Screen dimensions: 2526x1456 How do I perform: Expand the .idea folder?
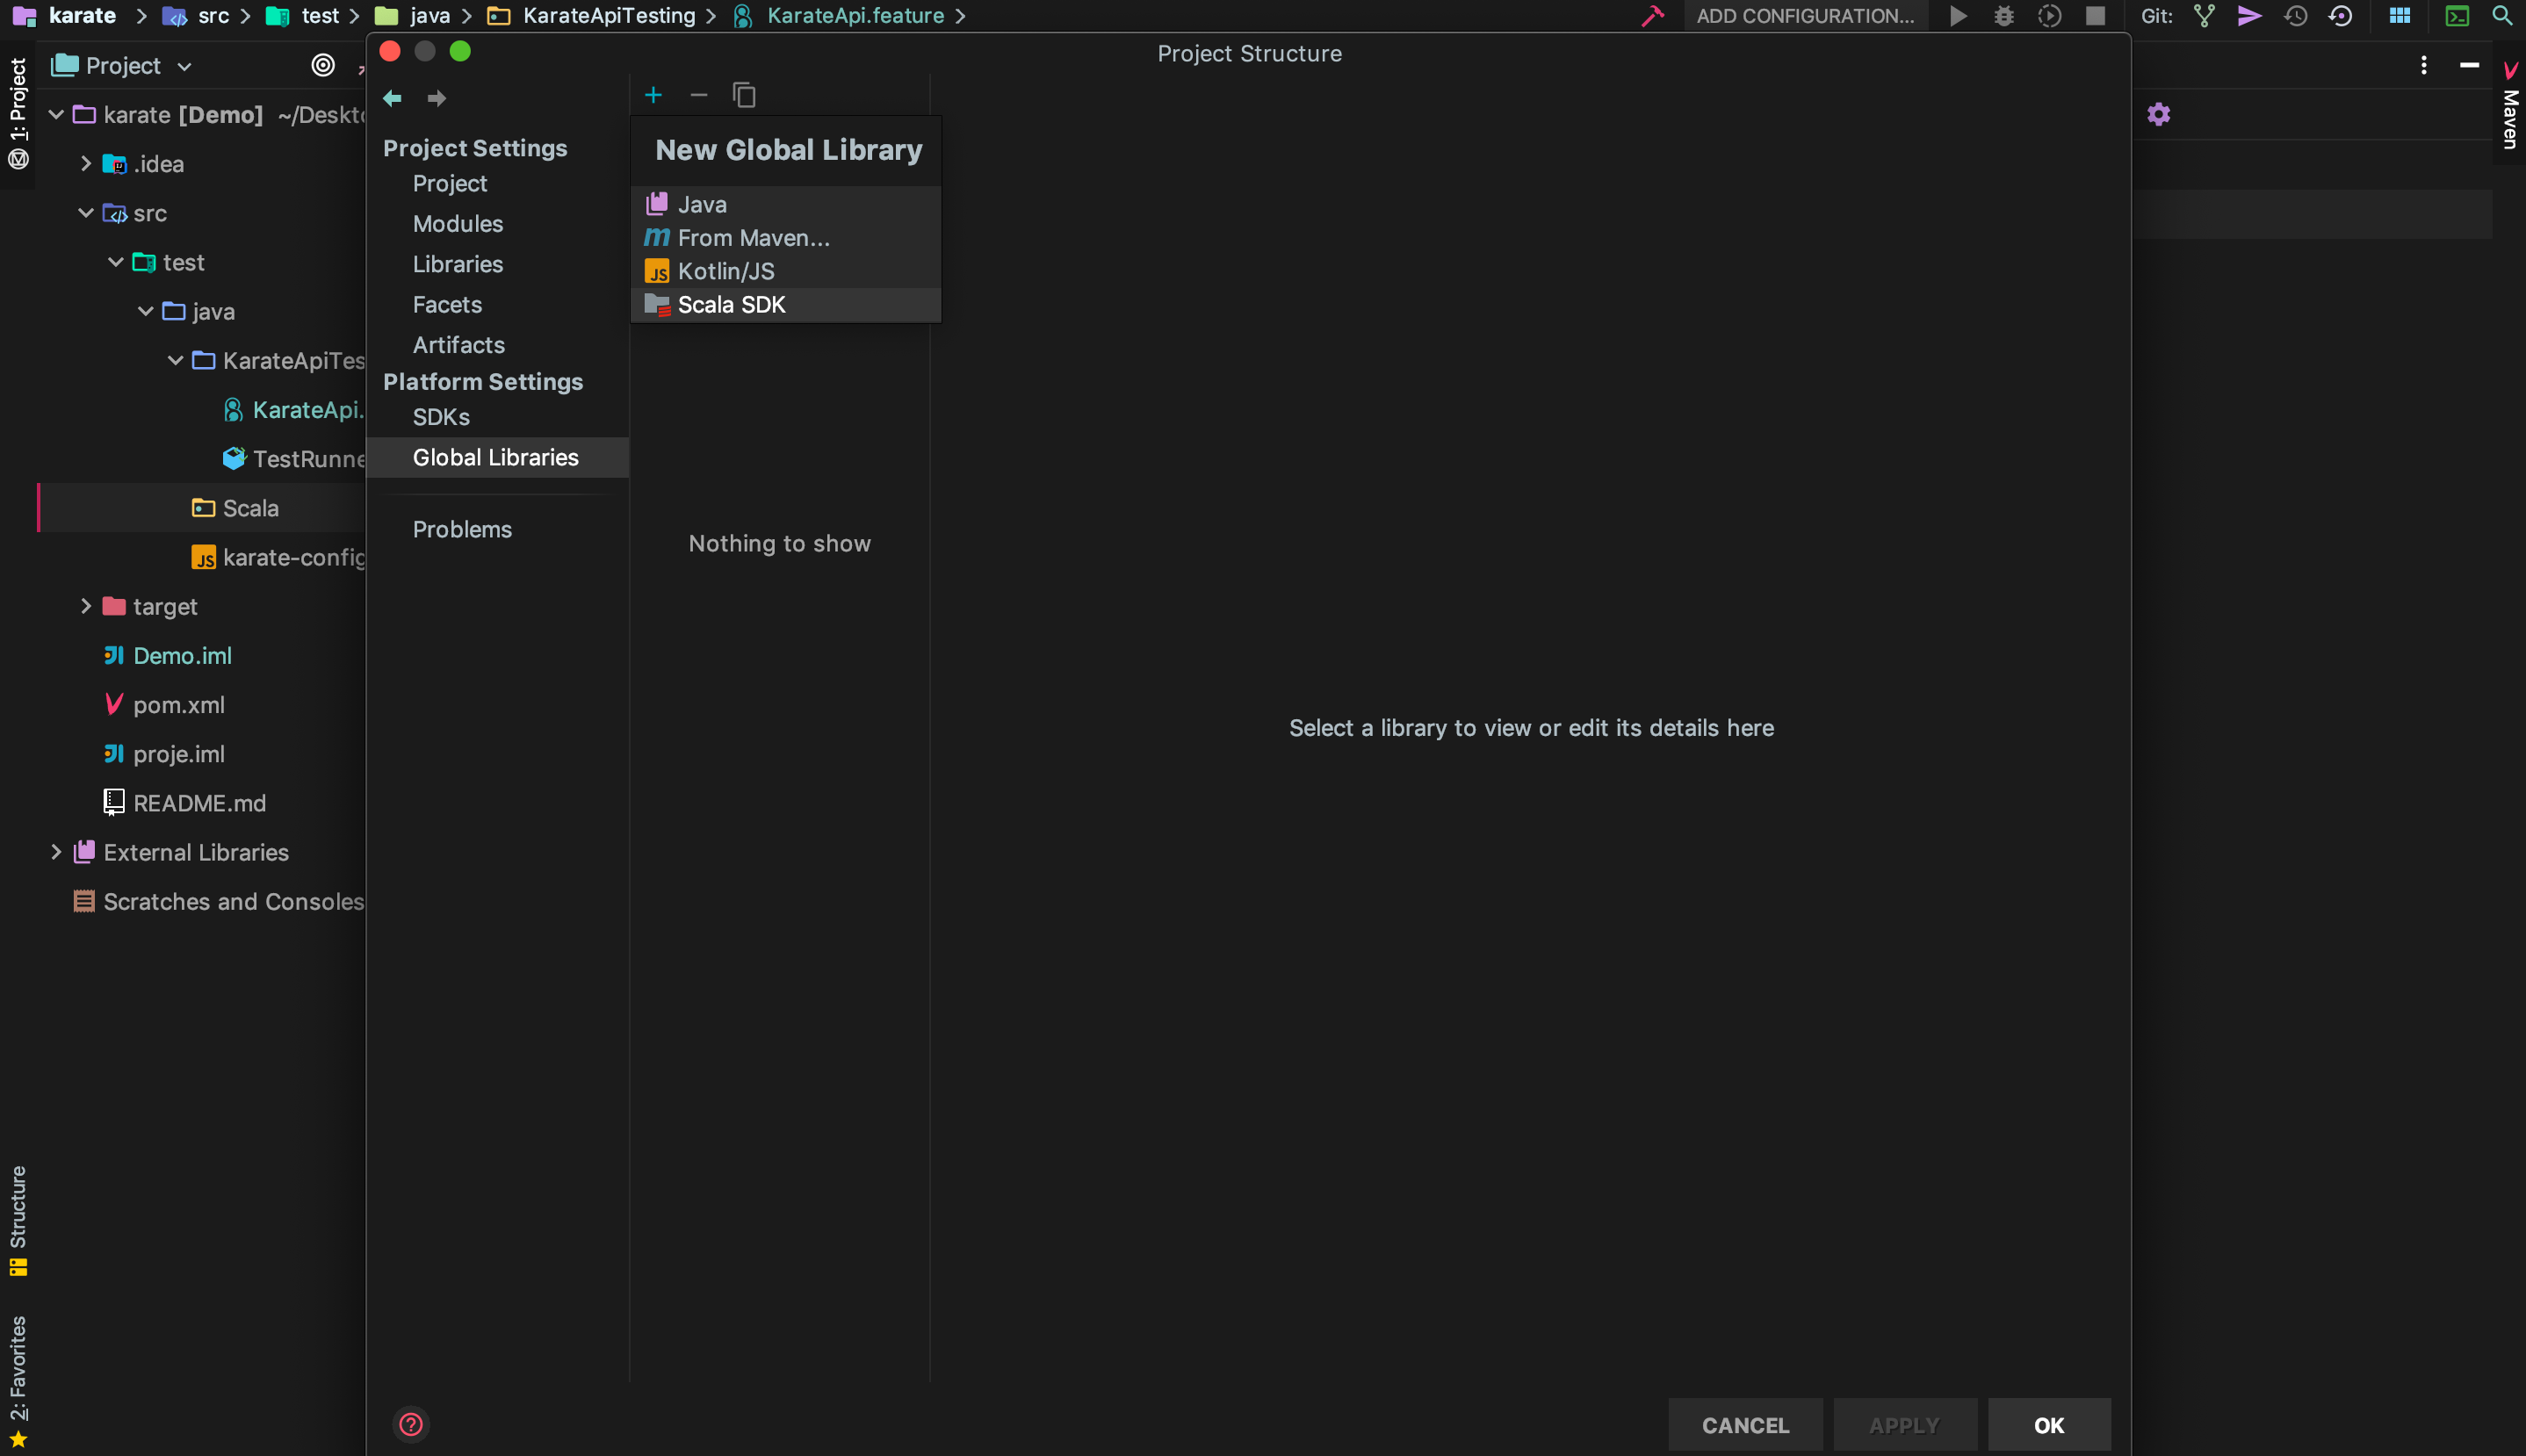(86, 164)
